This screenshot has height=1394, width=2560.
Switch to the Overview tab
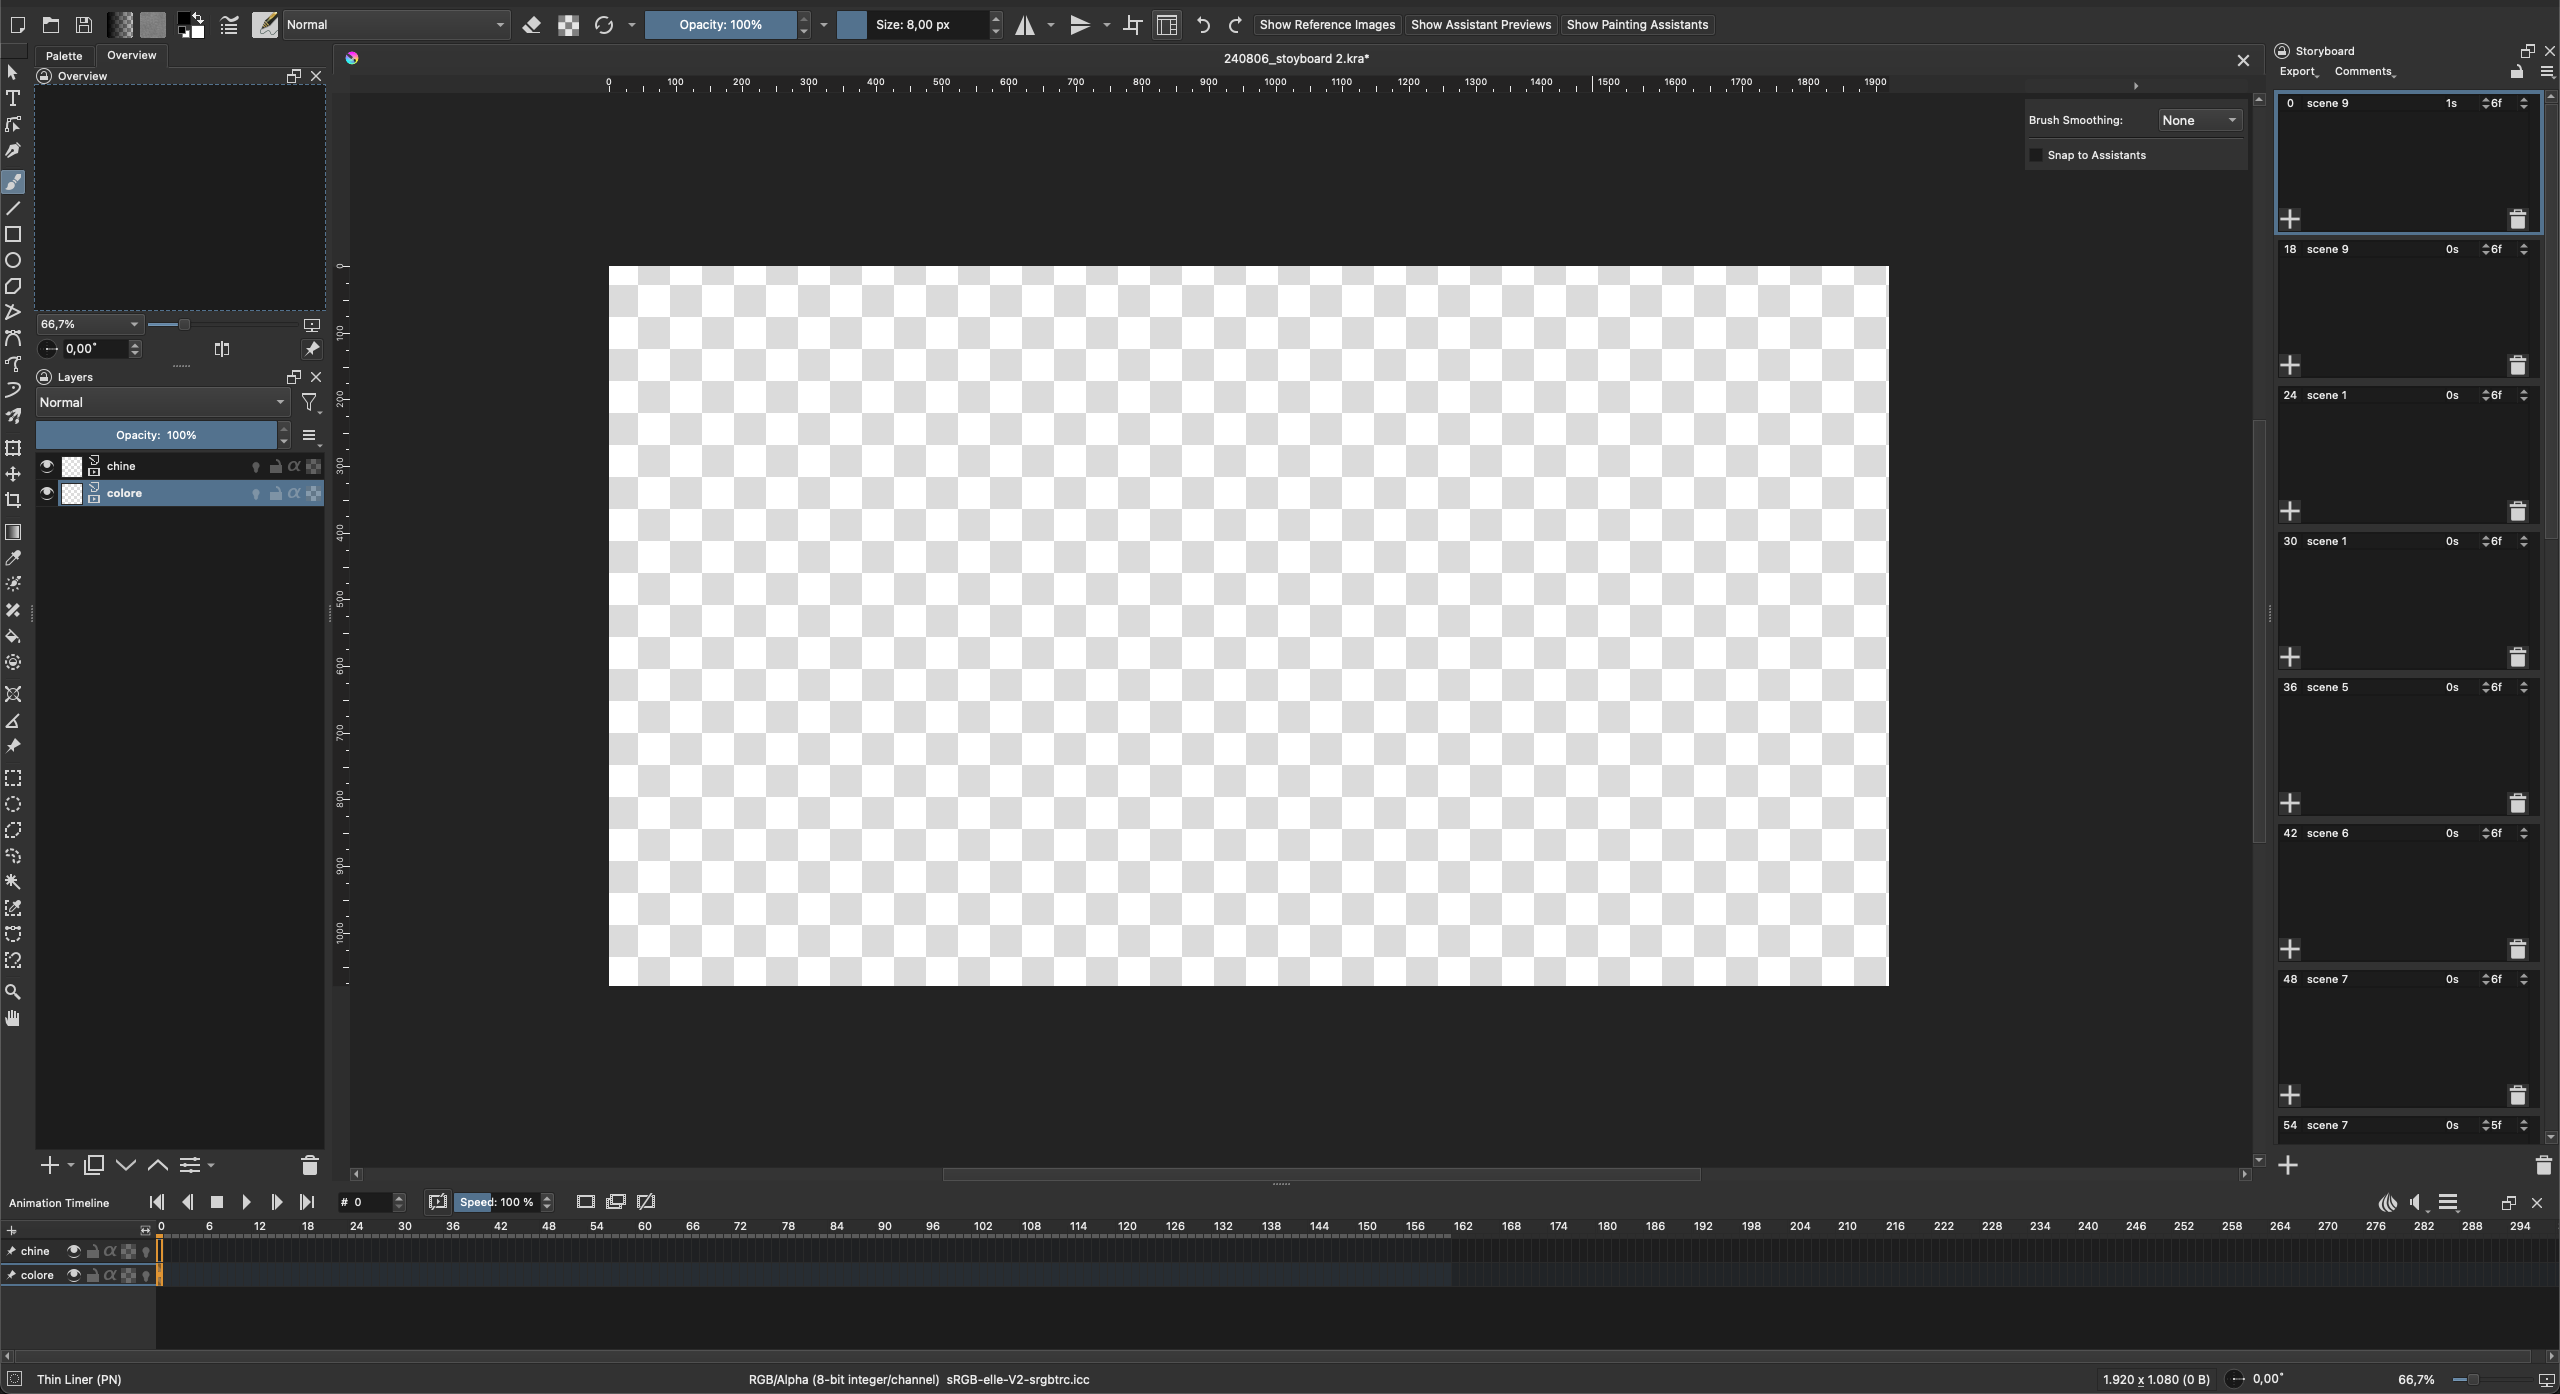tap(131, 55)
